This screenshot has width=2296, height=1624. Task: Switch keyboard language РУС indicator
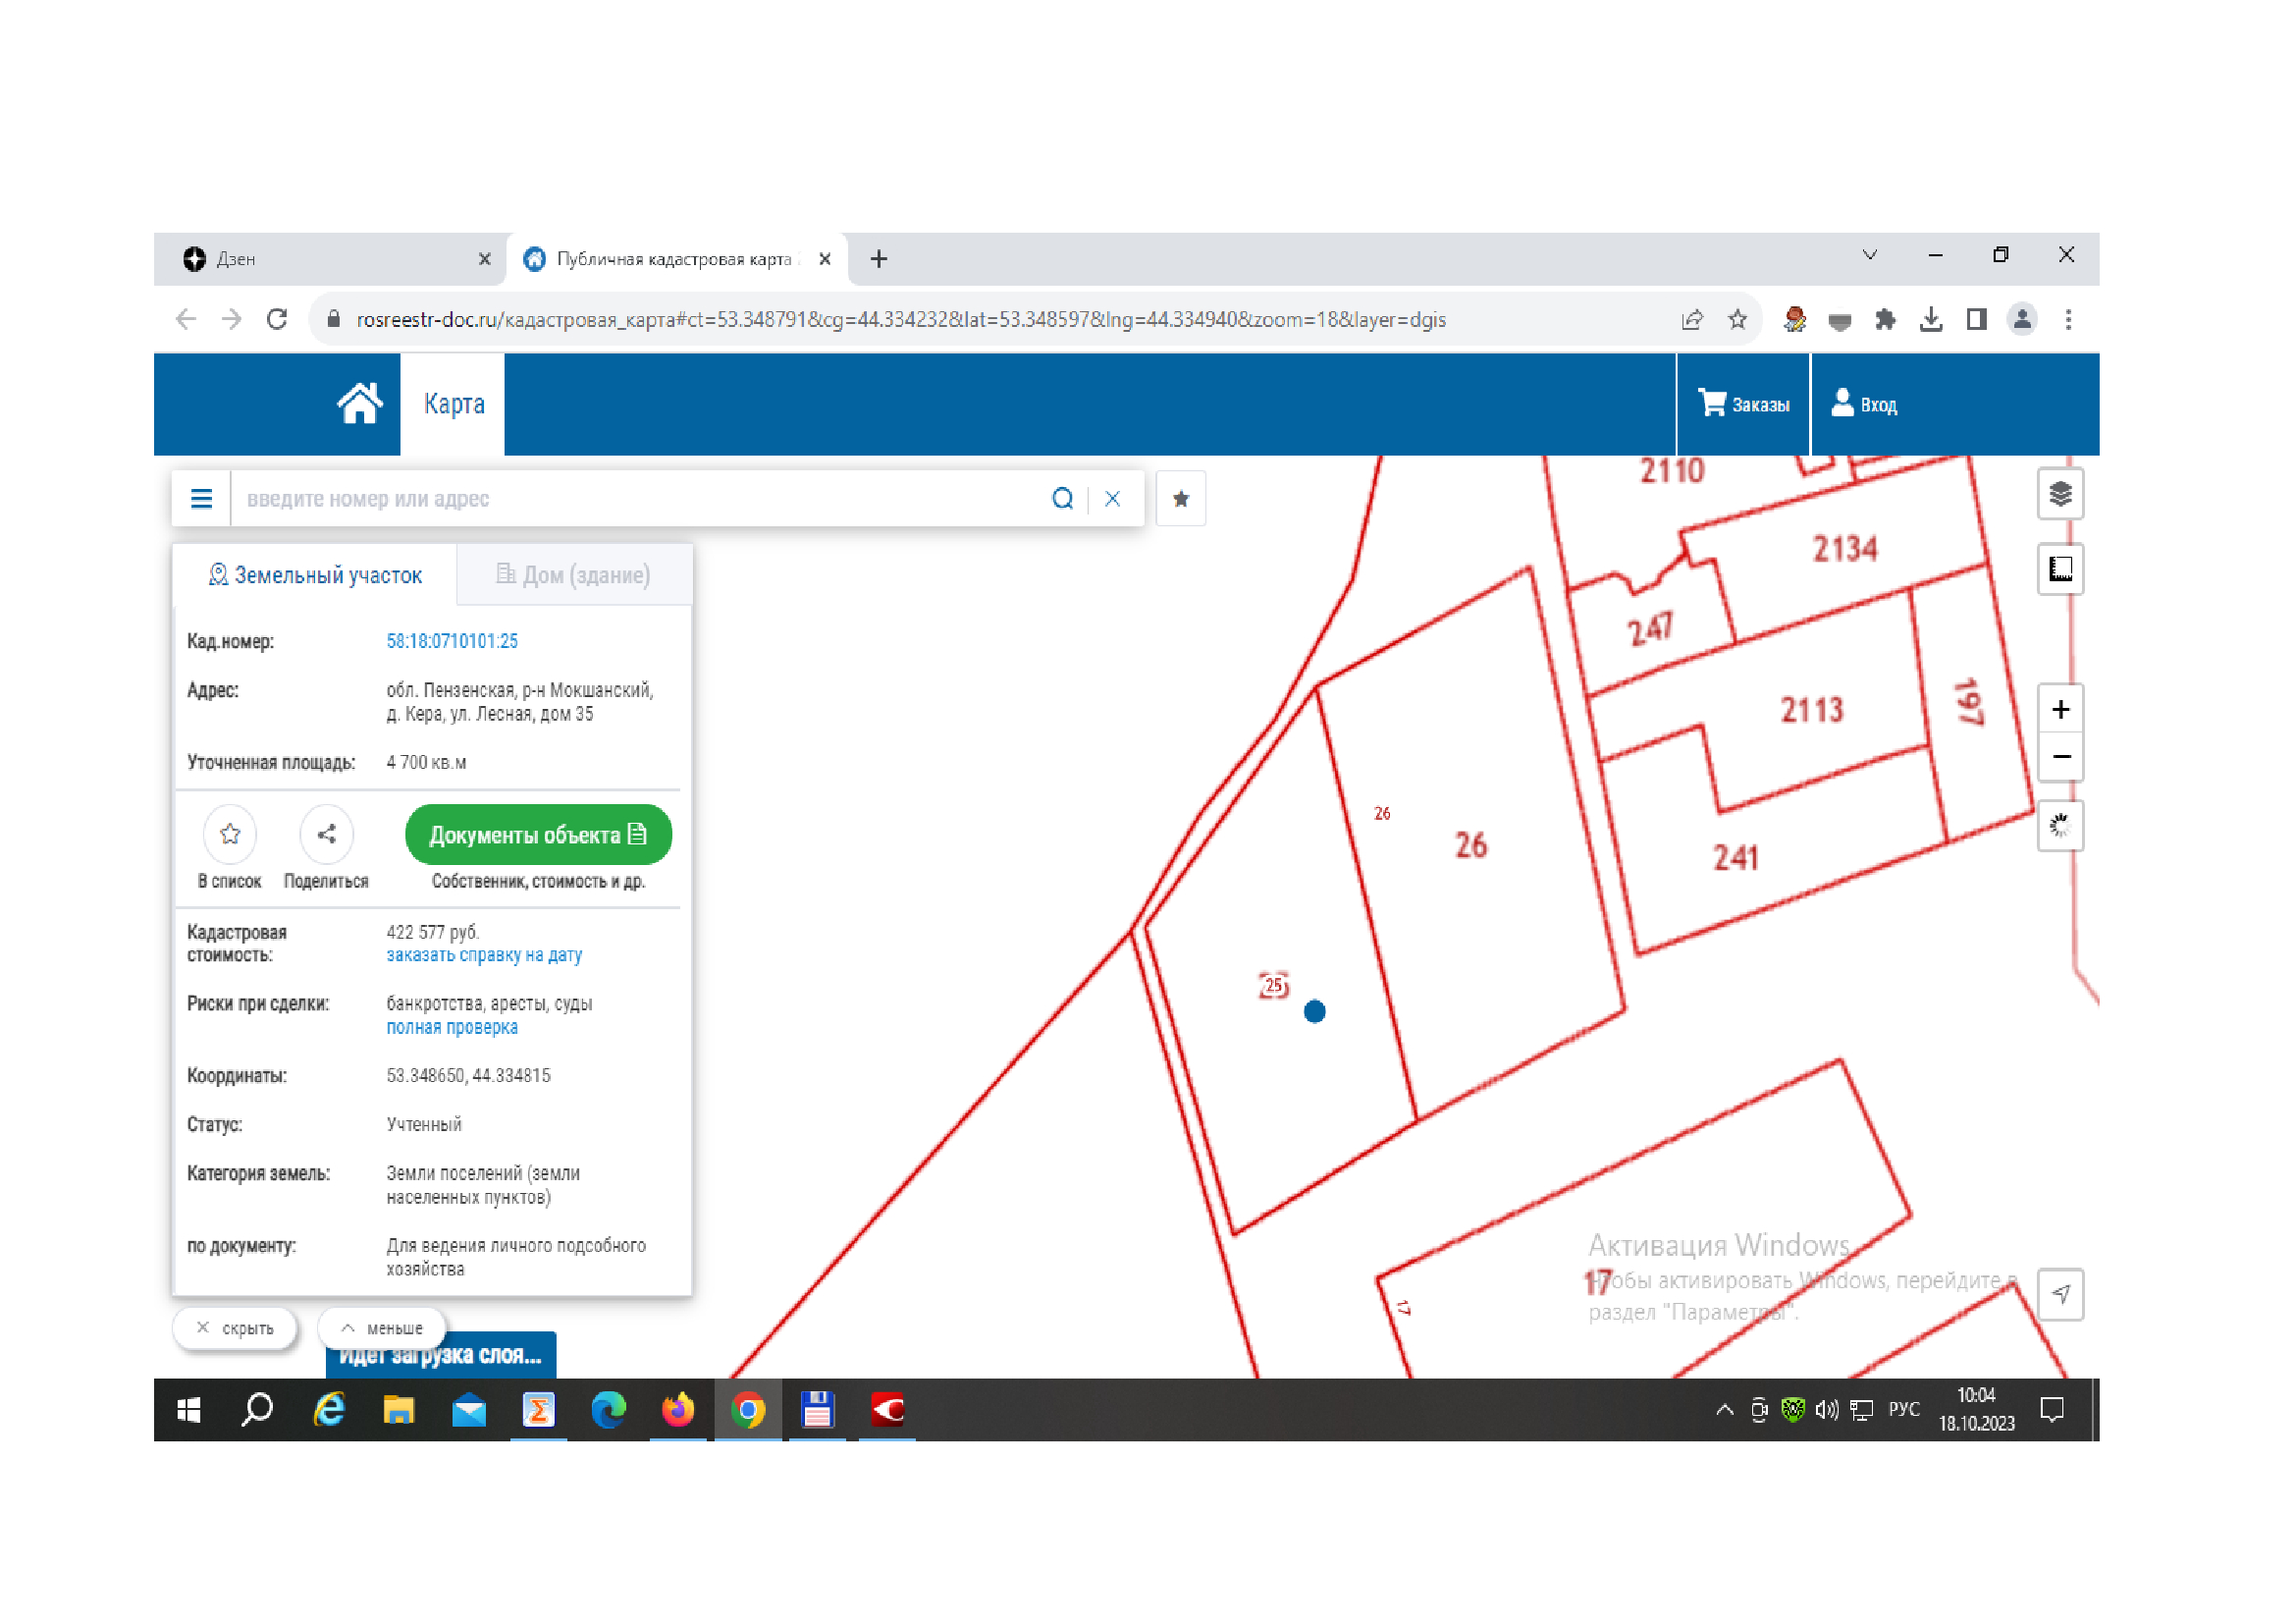pyautogui.click(x=1903, y=1410)
